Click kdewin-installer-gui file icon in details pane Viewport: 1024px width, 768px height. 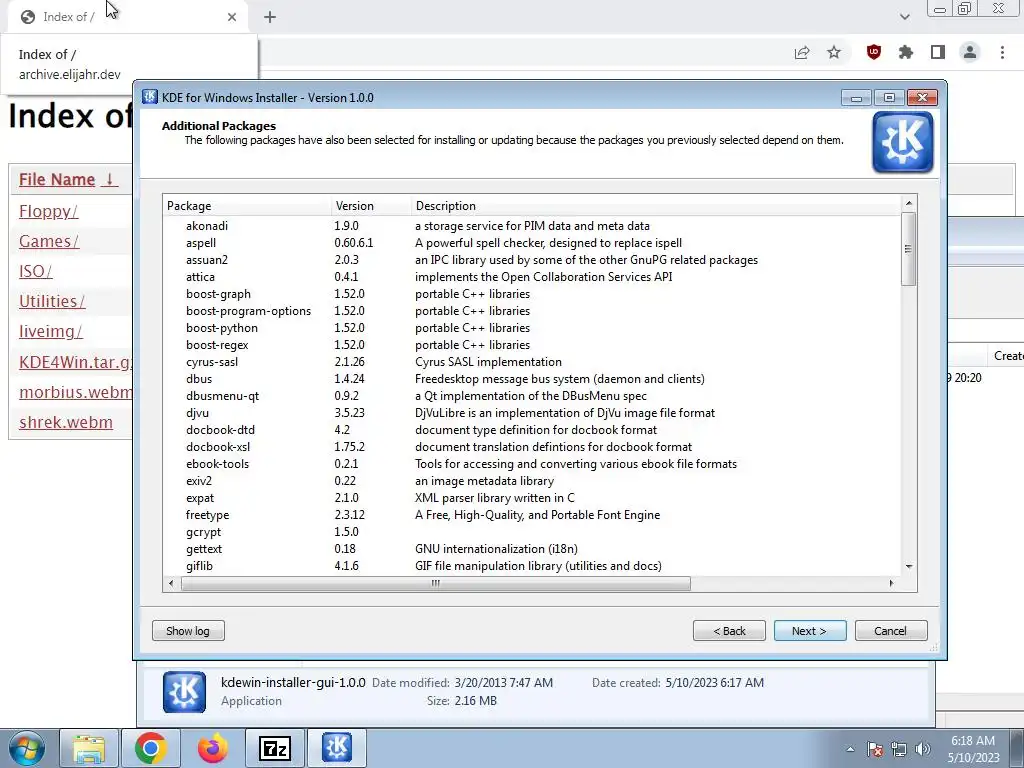coord(184,692)
